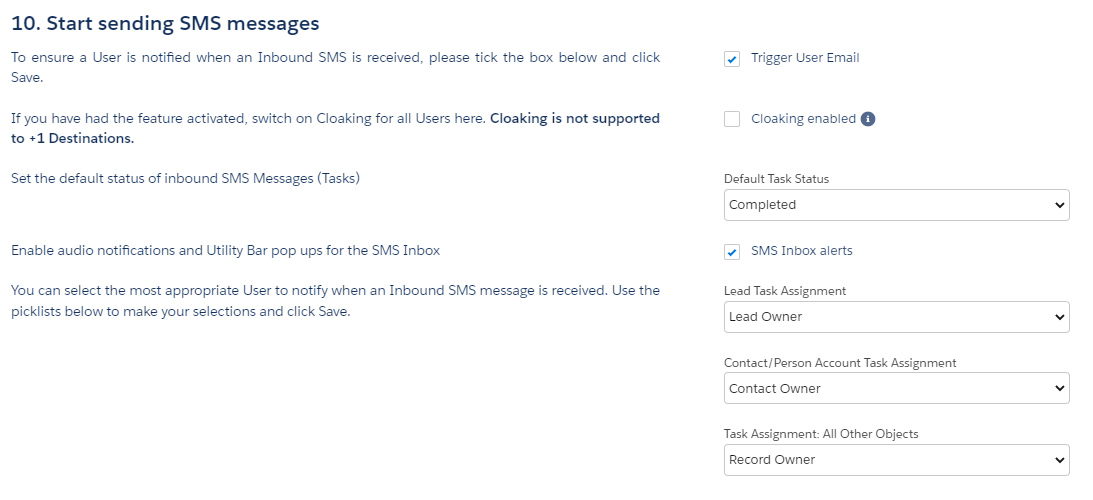Click the Trigger User Email label text
1093x500 pixels.
(x=805, y=58)
